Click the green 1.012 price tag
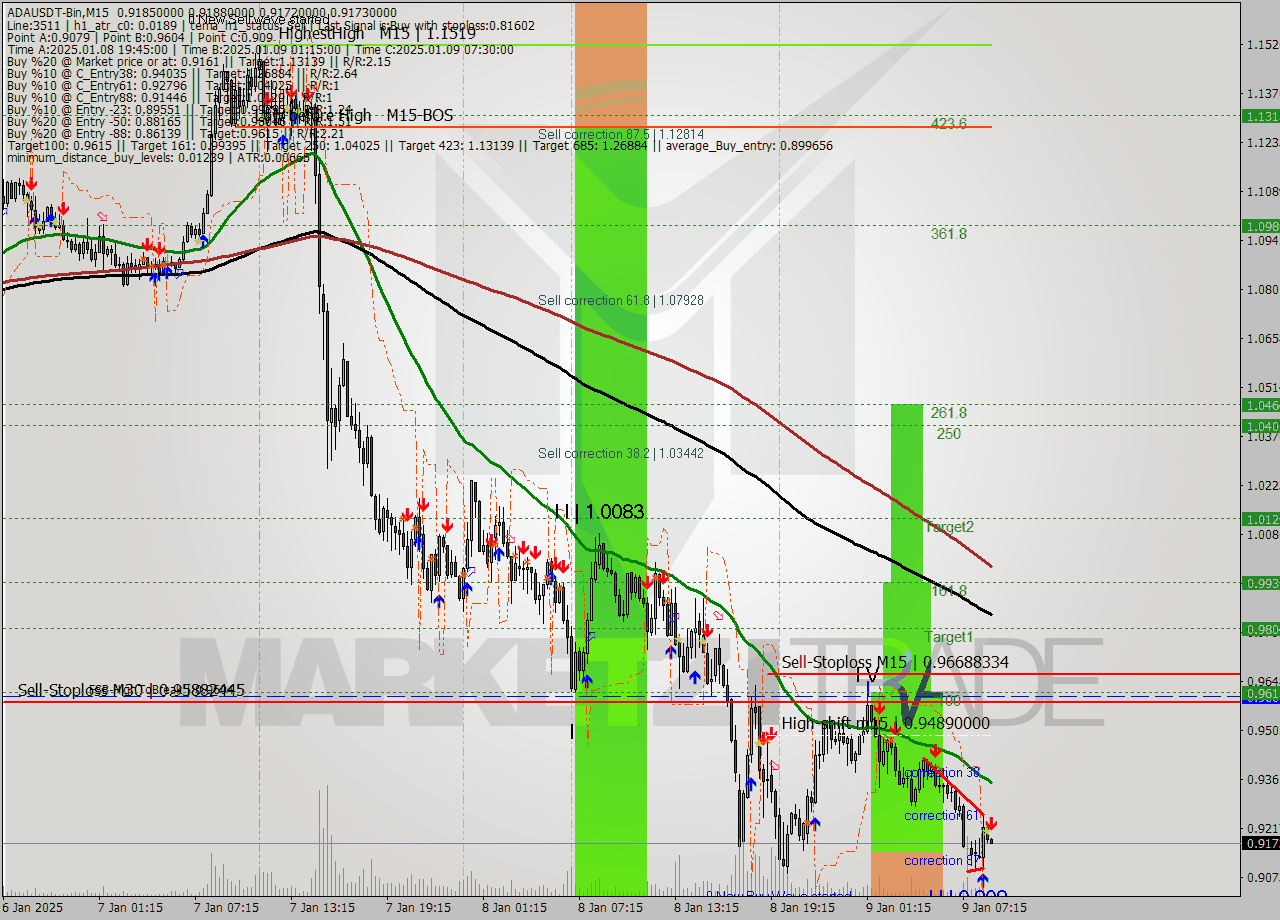Screen dimensions: 1280x920 (1260, 518)
